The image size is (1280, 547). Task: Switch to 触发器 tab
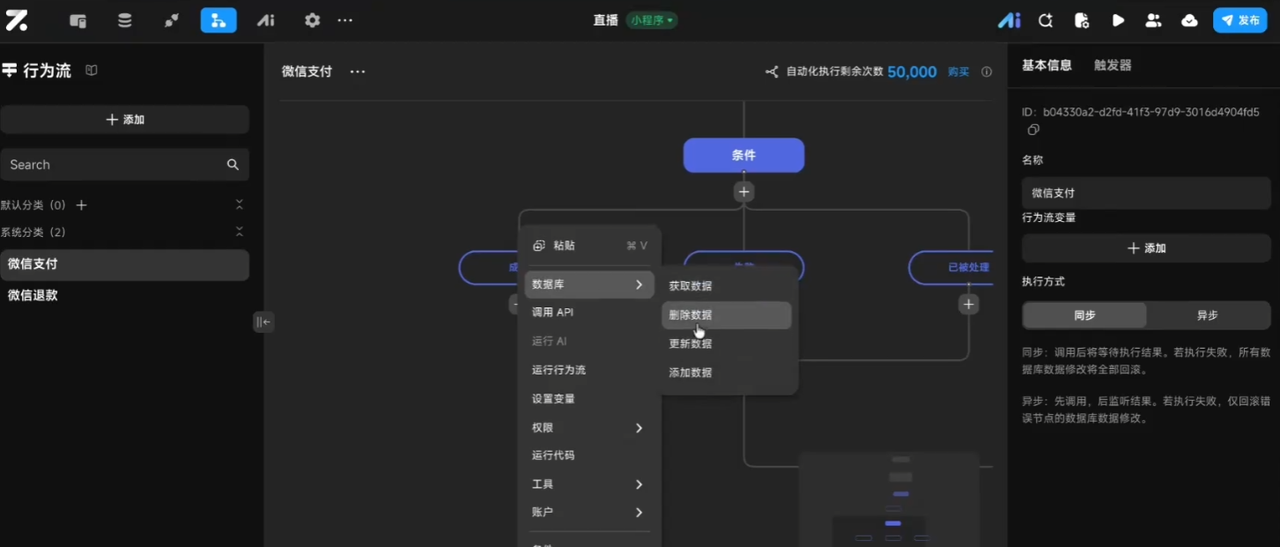click(x=1113, y=65)
